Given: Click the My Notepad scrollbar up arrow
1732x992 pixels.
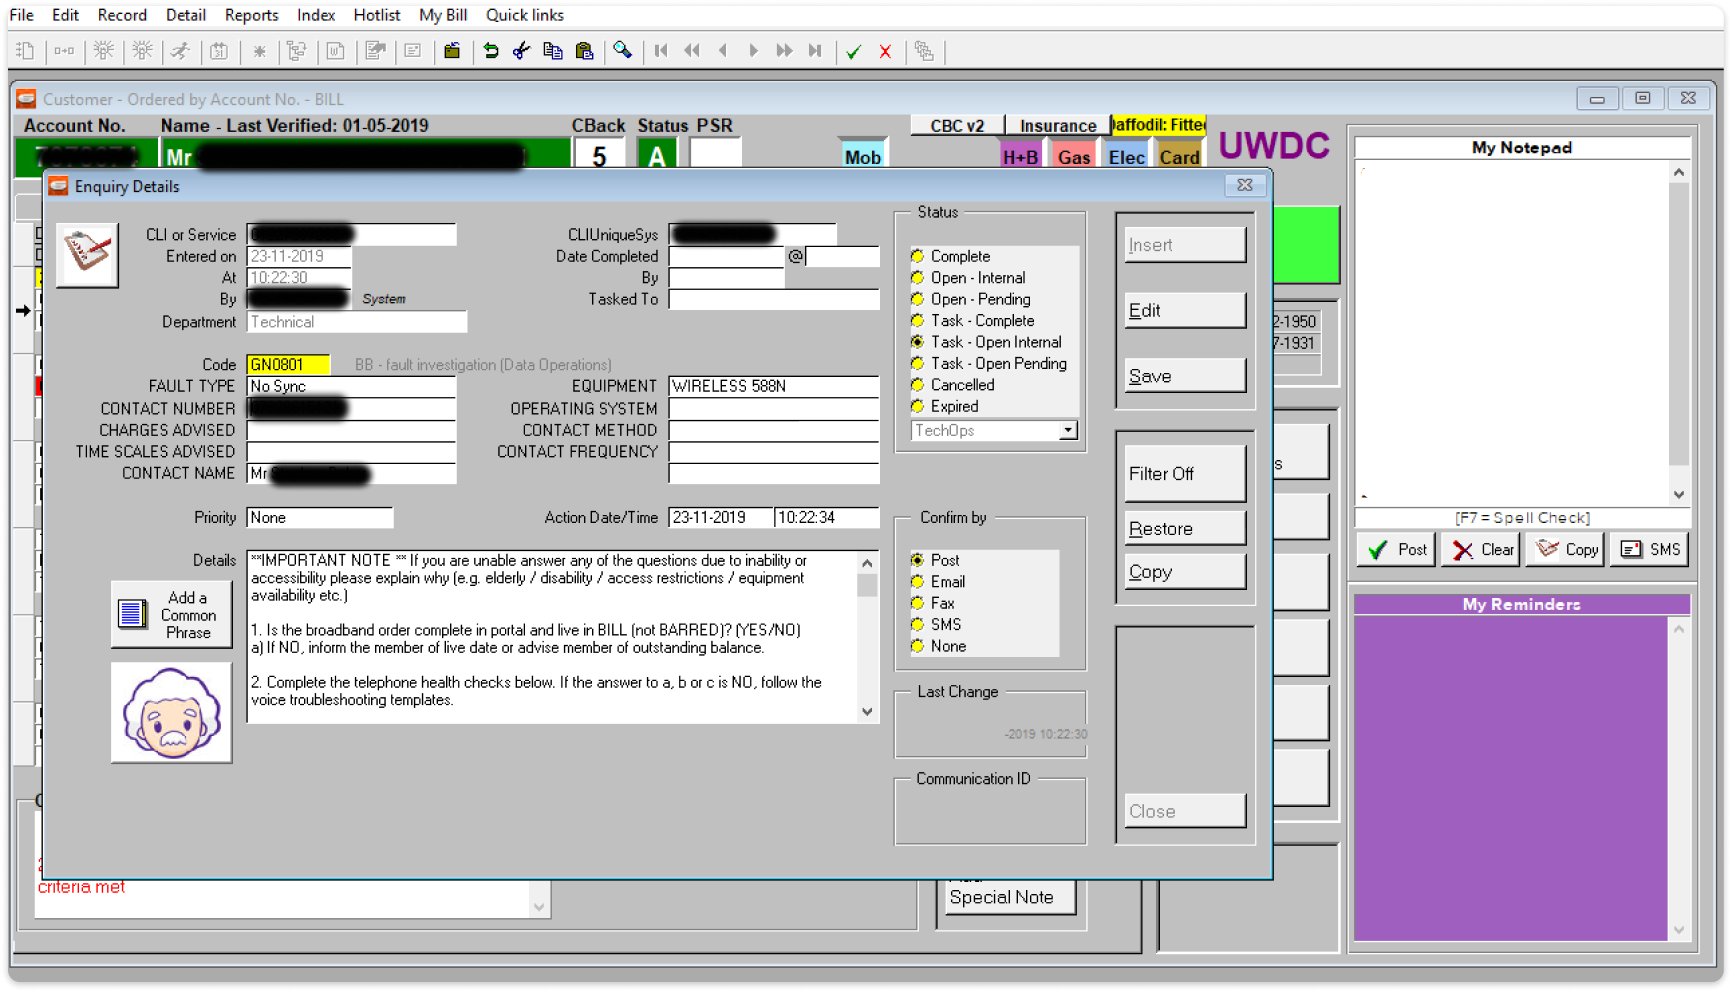Looking at the screenshot, I should pyautogui.click(x=1679, y=173).
